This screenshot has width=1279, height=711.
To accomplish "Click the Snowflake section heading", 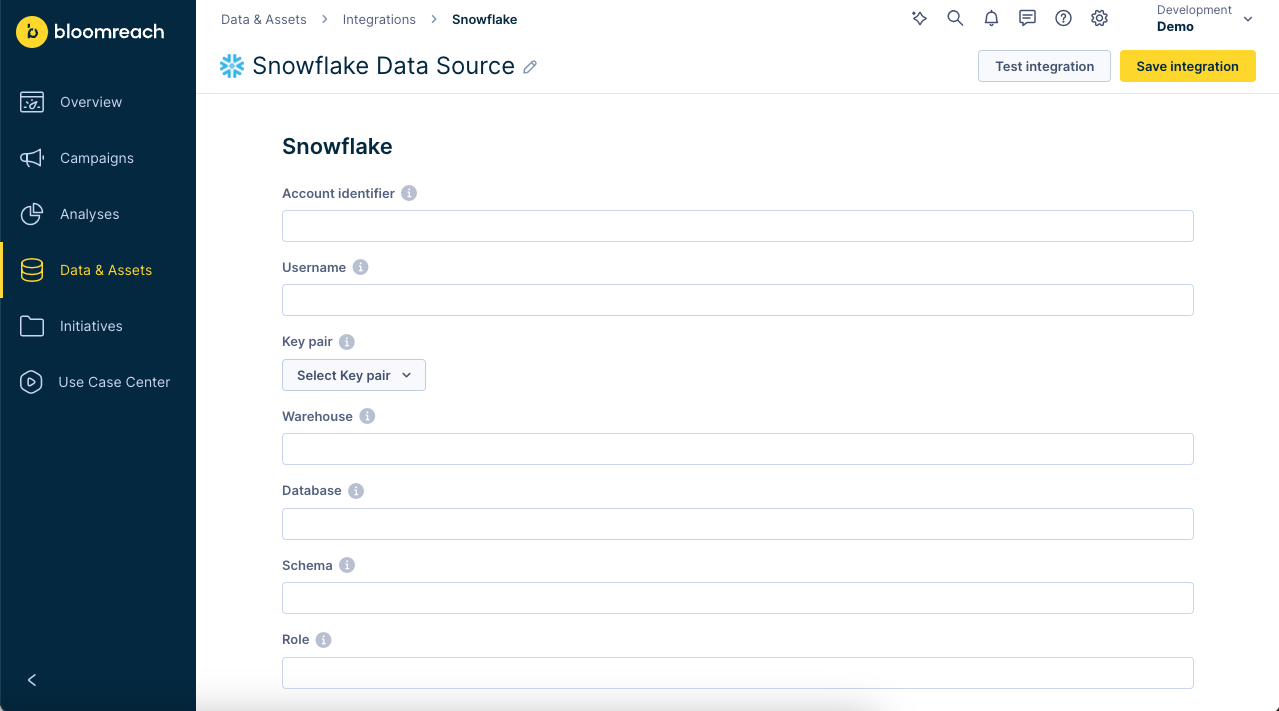I will click(x=337, y=146).
